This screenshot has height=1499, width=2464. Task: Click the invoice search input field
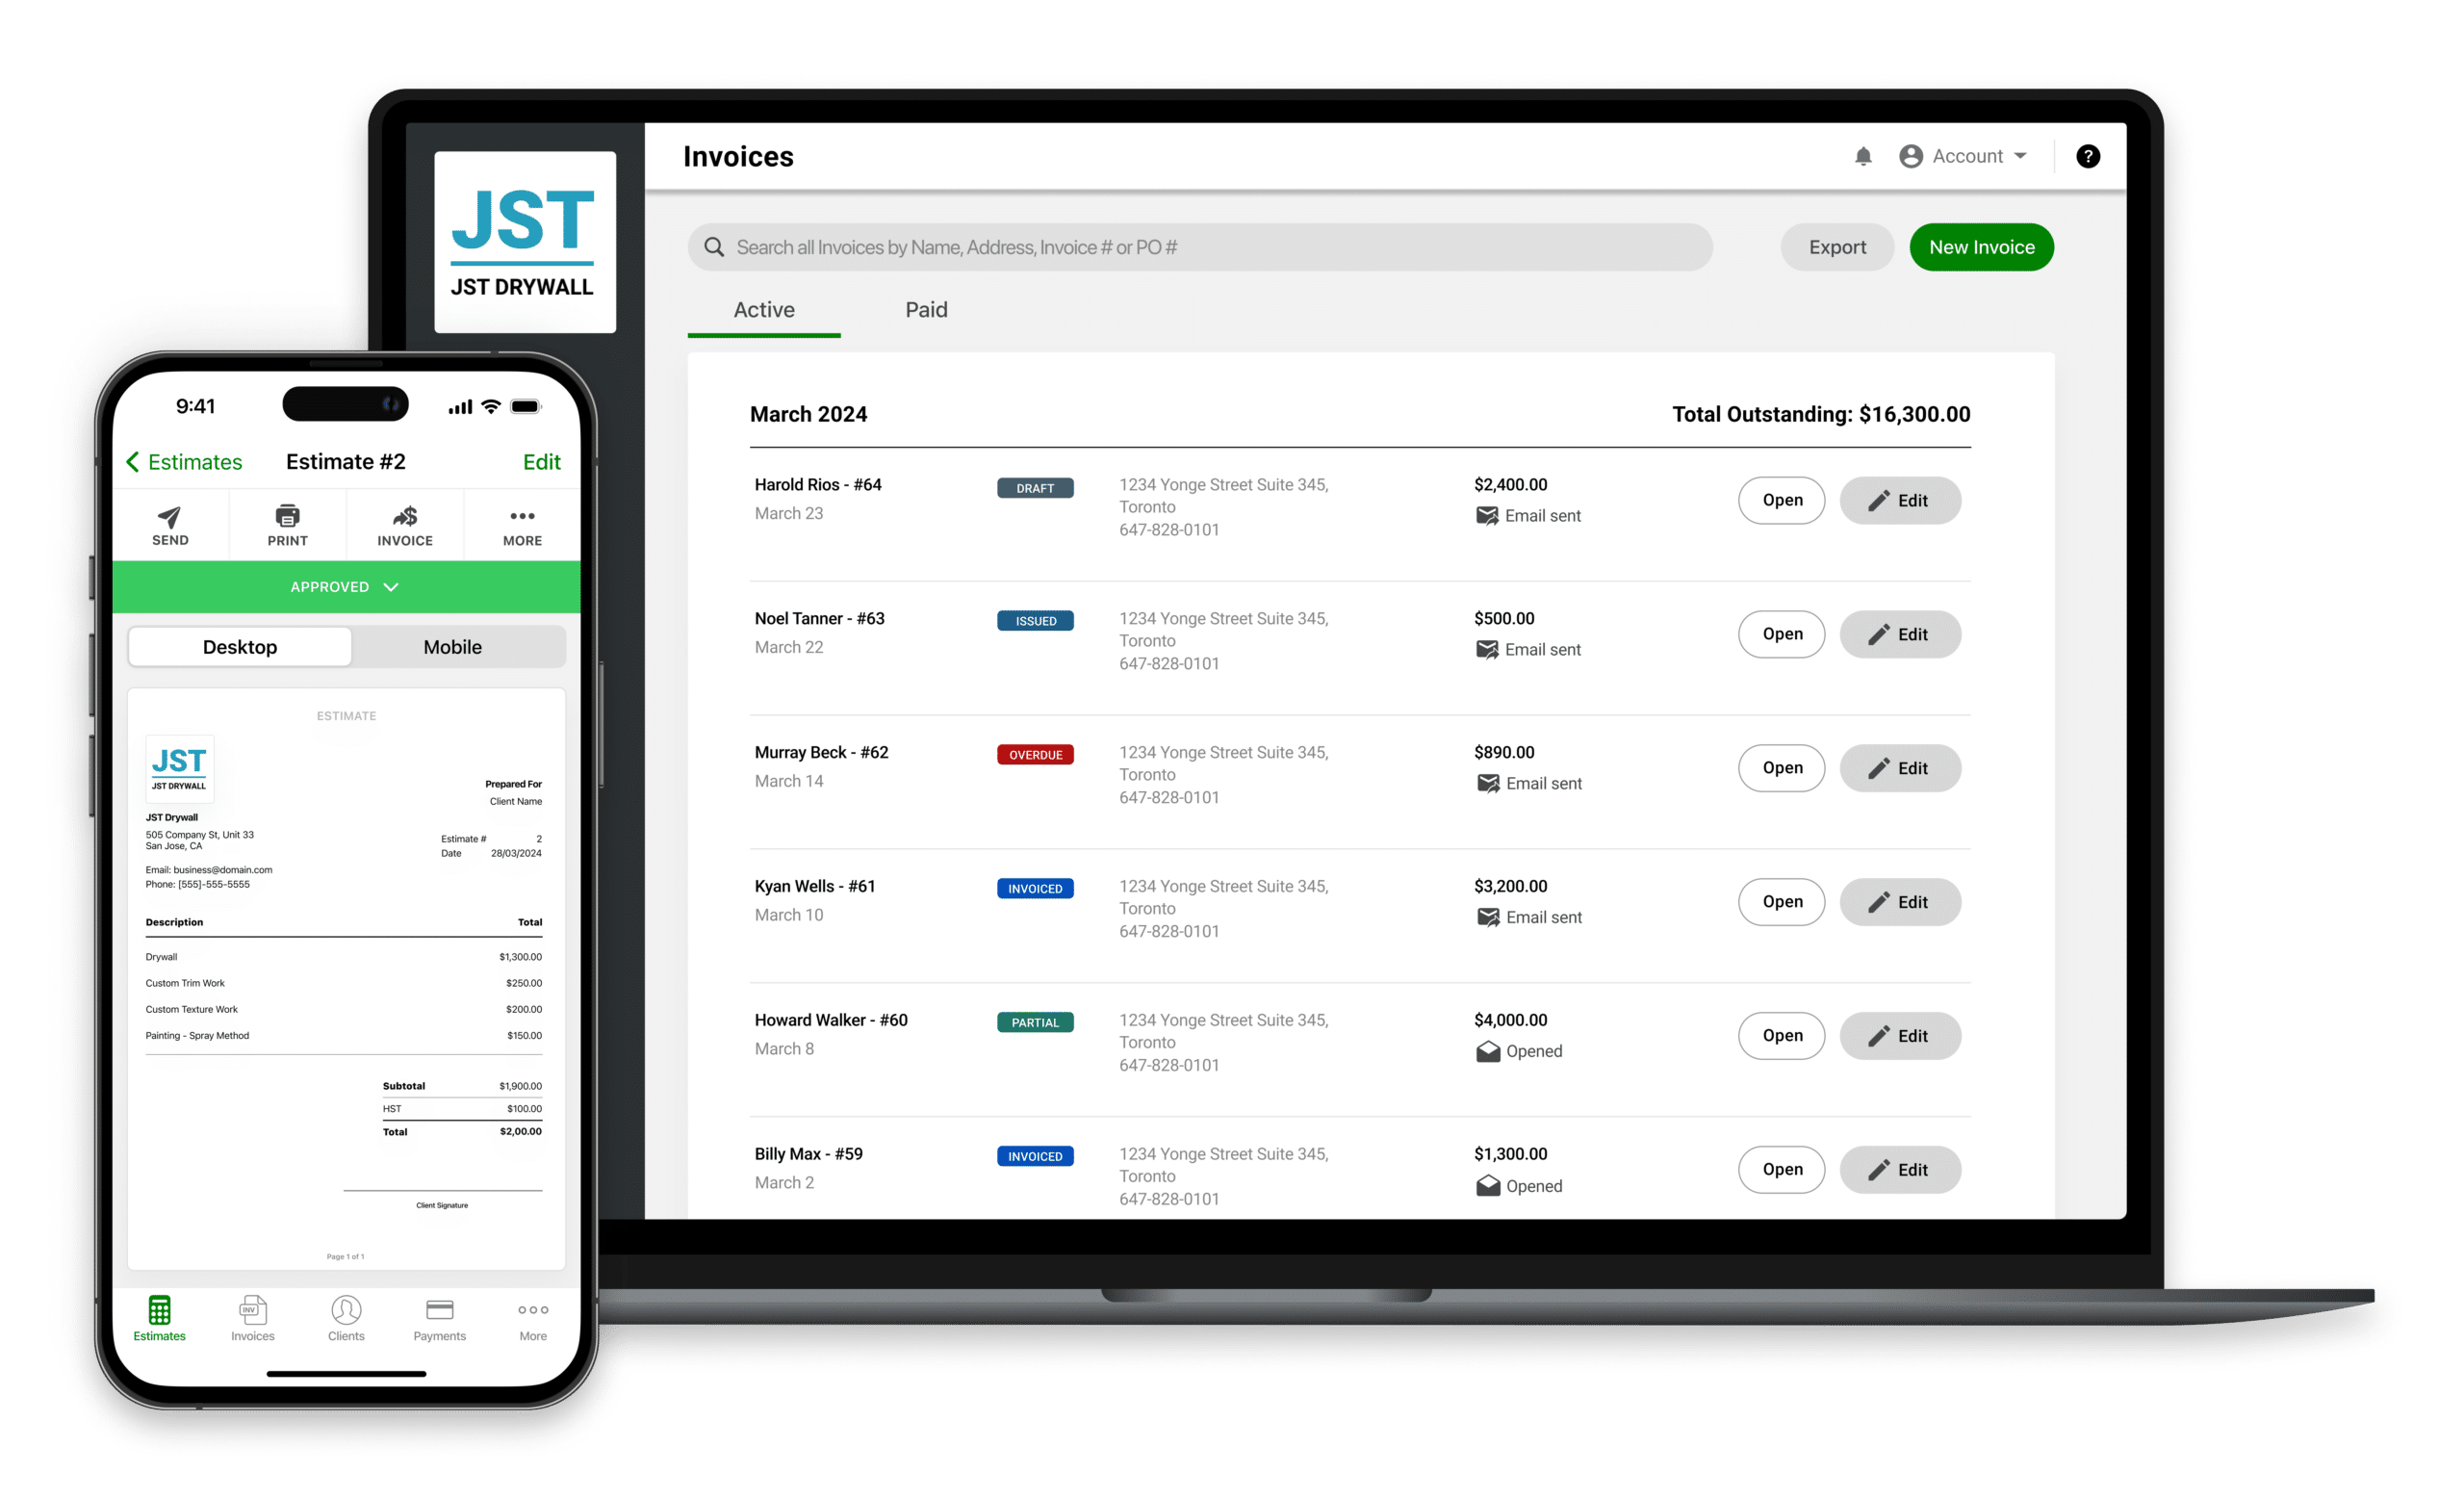pyautogui.click(x=1202, y=246)
